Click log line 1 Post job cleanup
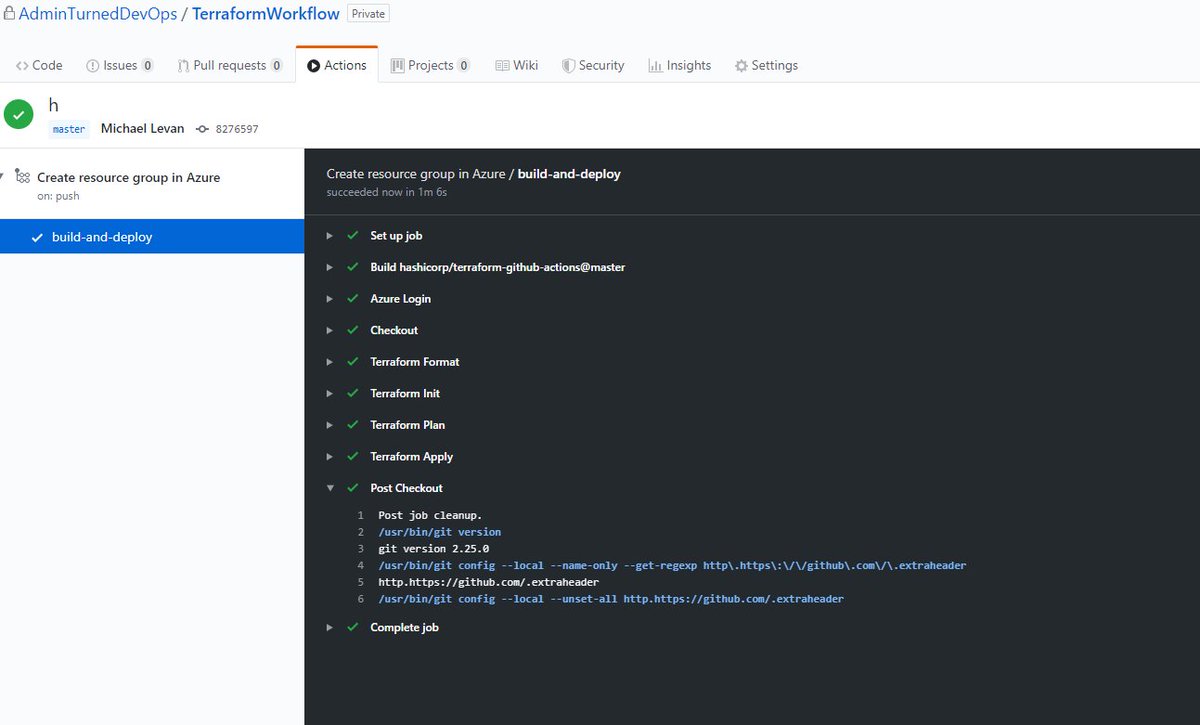The width and height of the screenshot is (1200, 725). 430,515
